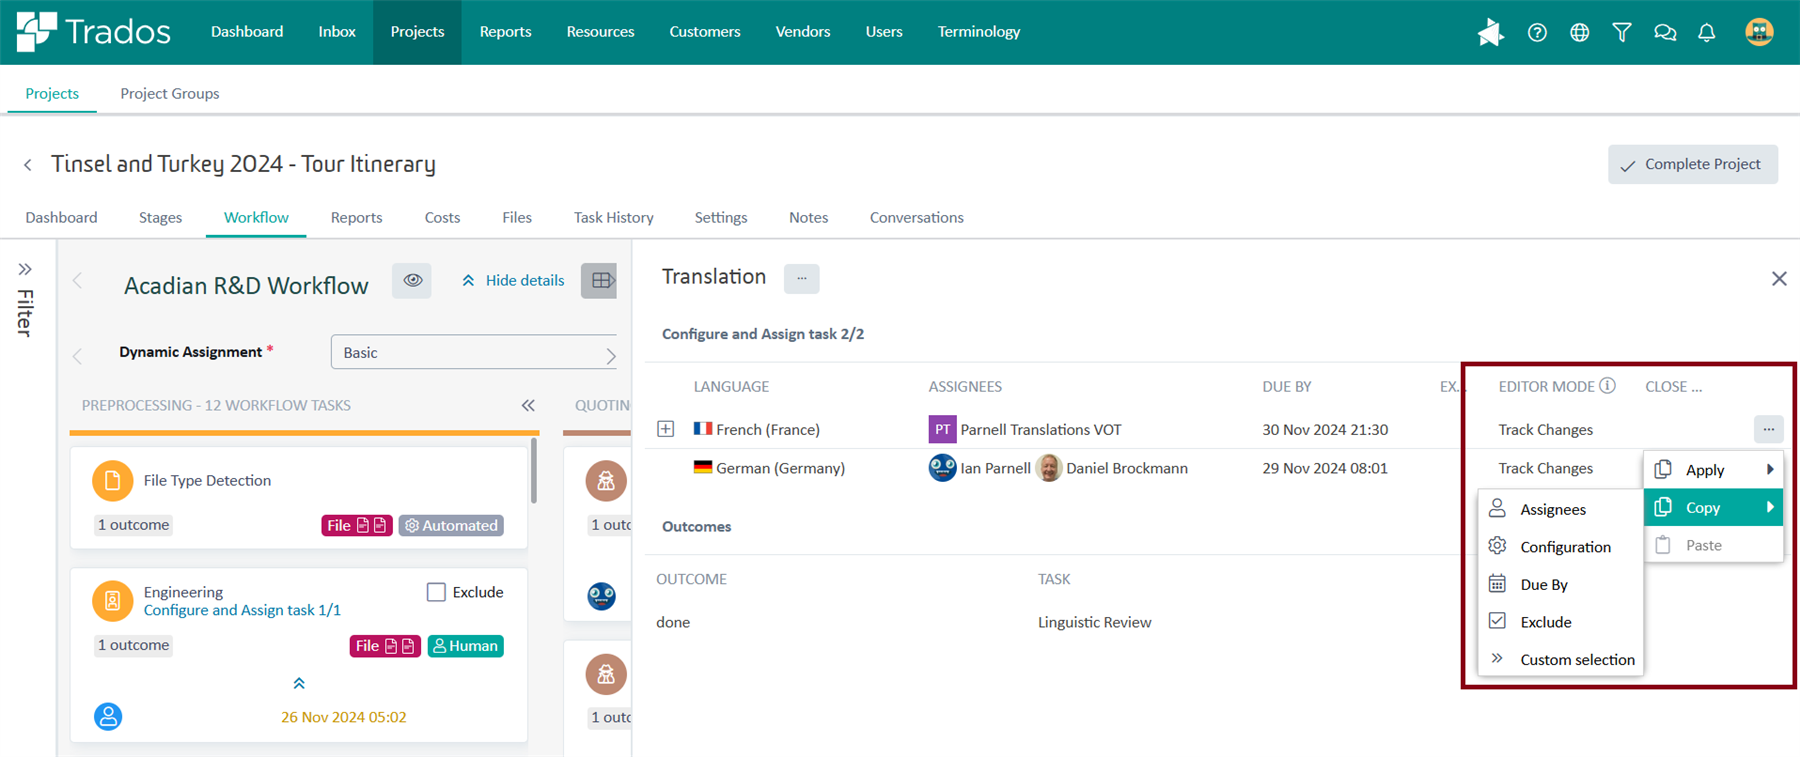This screenshot has width=1800, height=757.
Task: Click the Trados logo
Action: click(x=93, y=32)
